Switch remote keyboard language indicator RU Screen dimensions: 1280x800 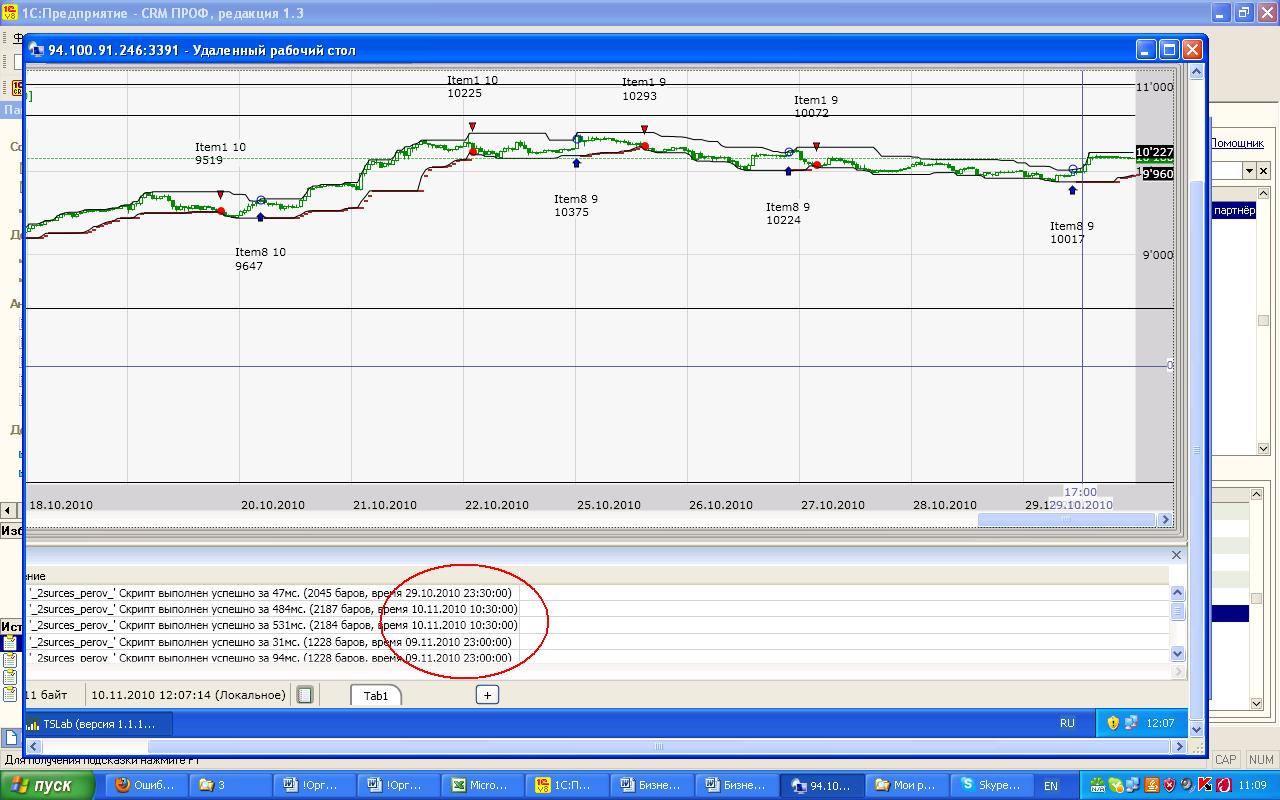pos(1067,723)
